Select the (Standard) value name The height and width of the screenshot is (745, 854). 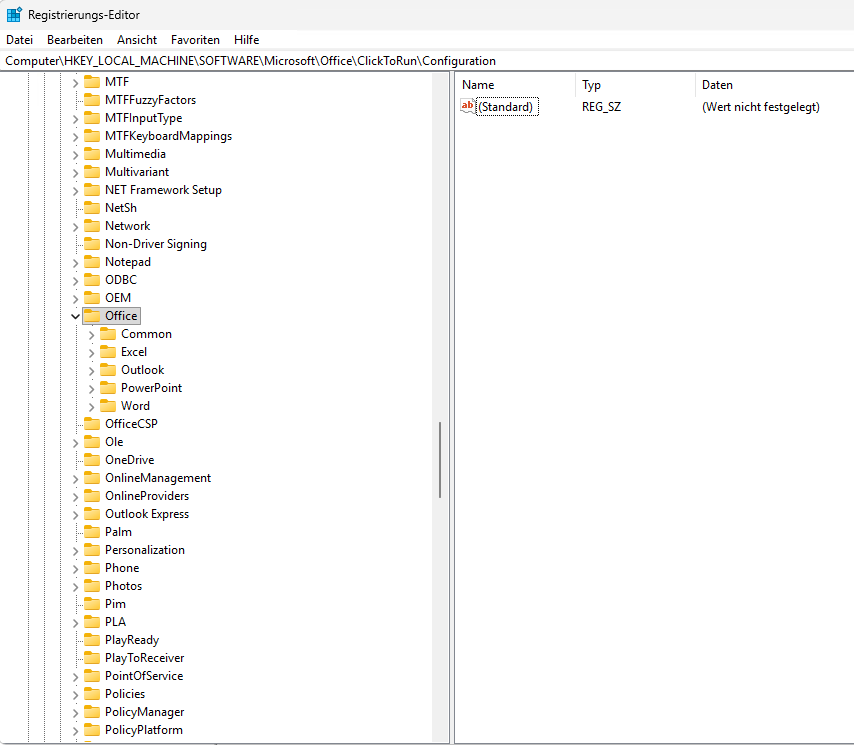[x=505, y=106]
